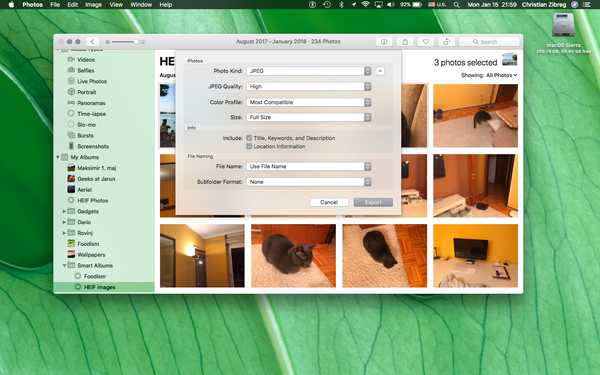Open the Info button in Photos toolbar
Viewport: 600px width, 375px height.
click(x=384, y=42)
